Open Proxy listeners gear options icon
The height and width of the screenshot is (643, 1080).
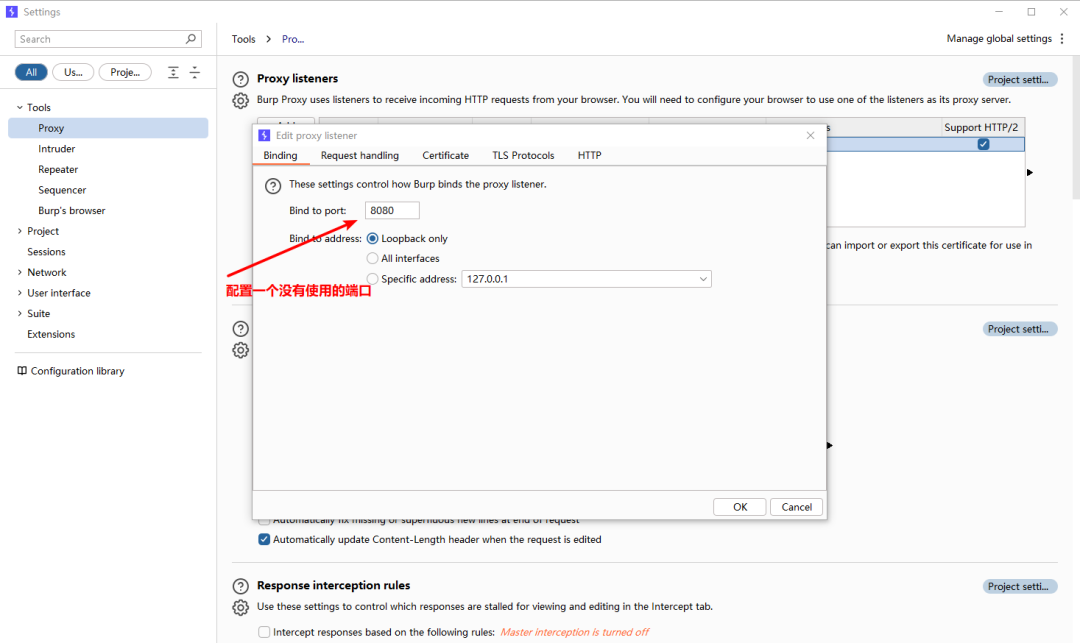click(240, 101)
